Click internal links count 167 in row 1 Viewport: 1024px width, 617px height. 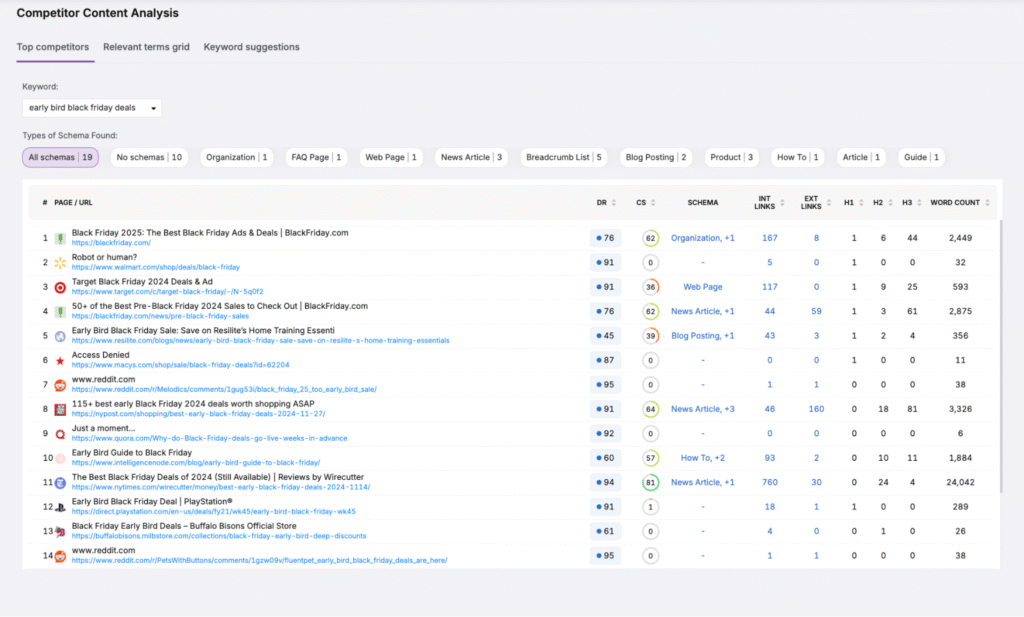(769, 238)
